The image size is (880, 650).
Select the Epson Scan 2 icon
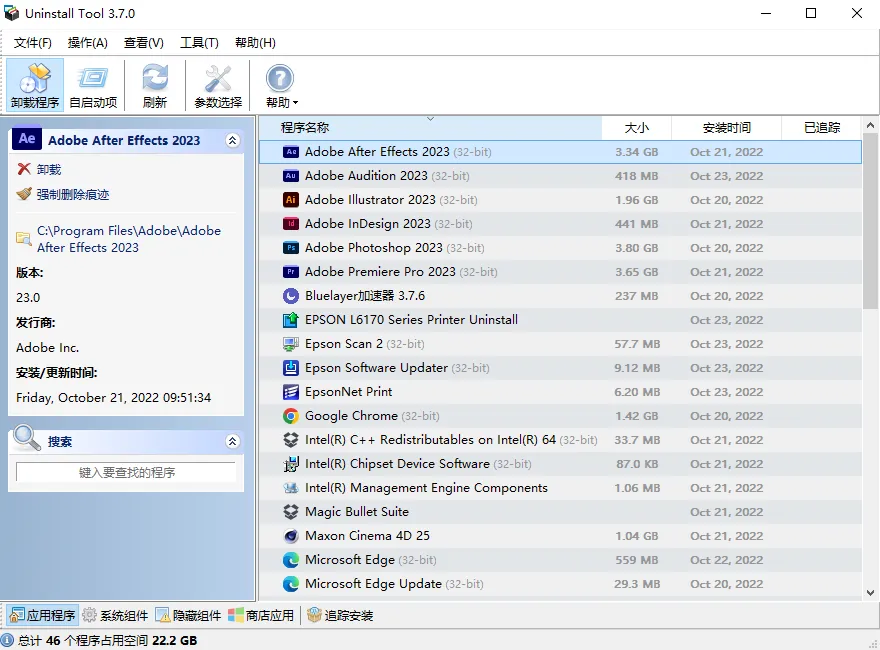click(x=291, y=344)
